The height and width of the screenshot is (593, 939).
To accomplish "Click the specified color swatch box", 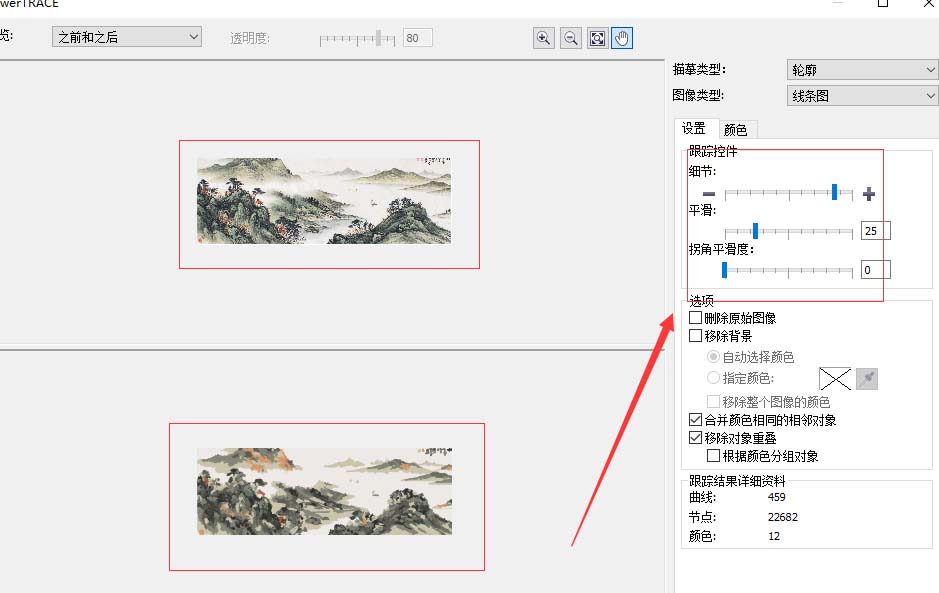I will [835, 379].
